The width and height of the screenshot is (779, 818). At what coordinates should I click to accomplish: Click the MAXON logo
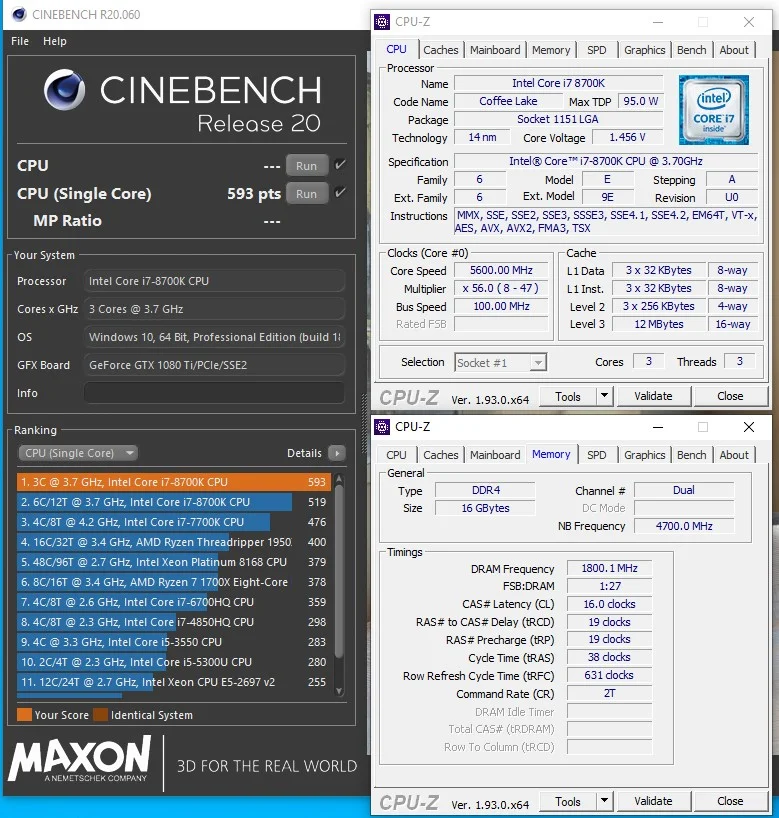80,760
